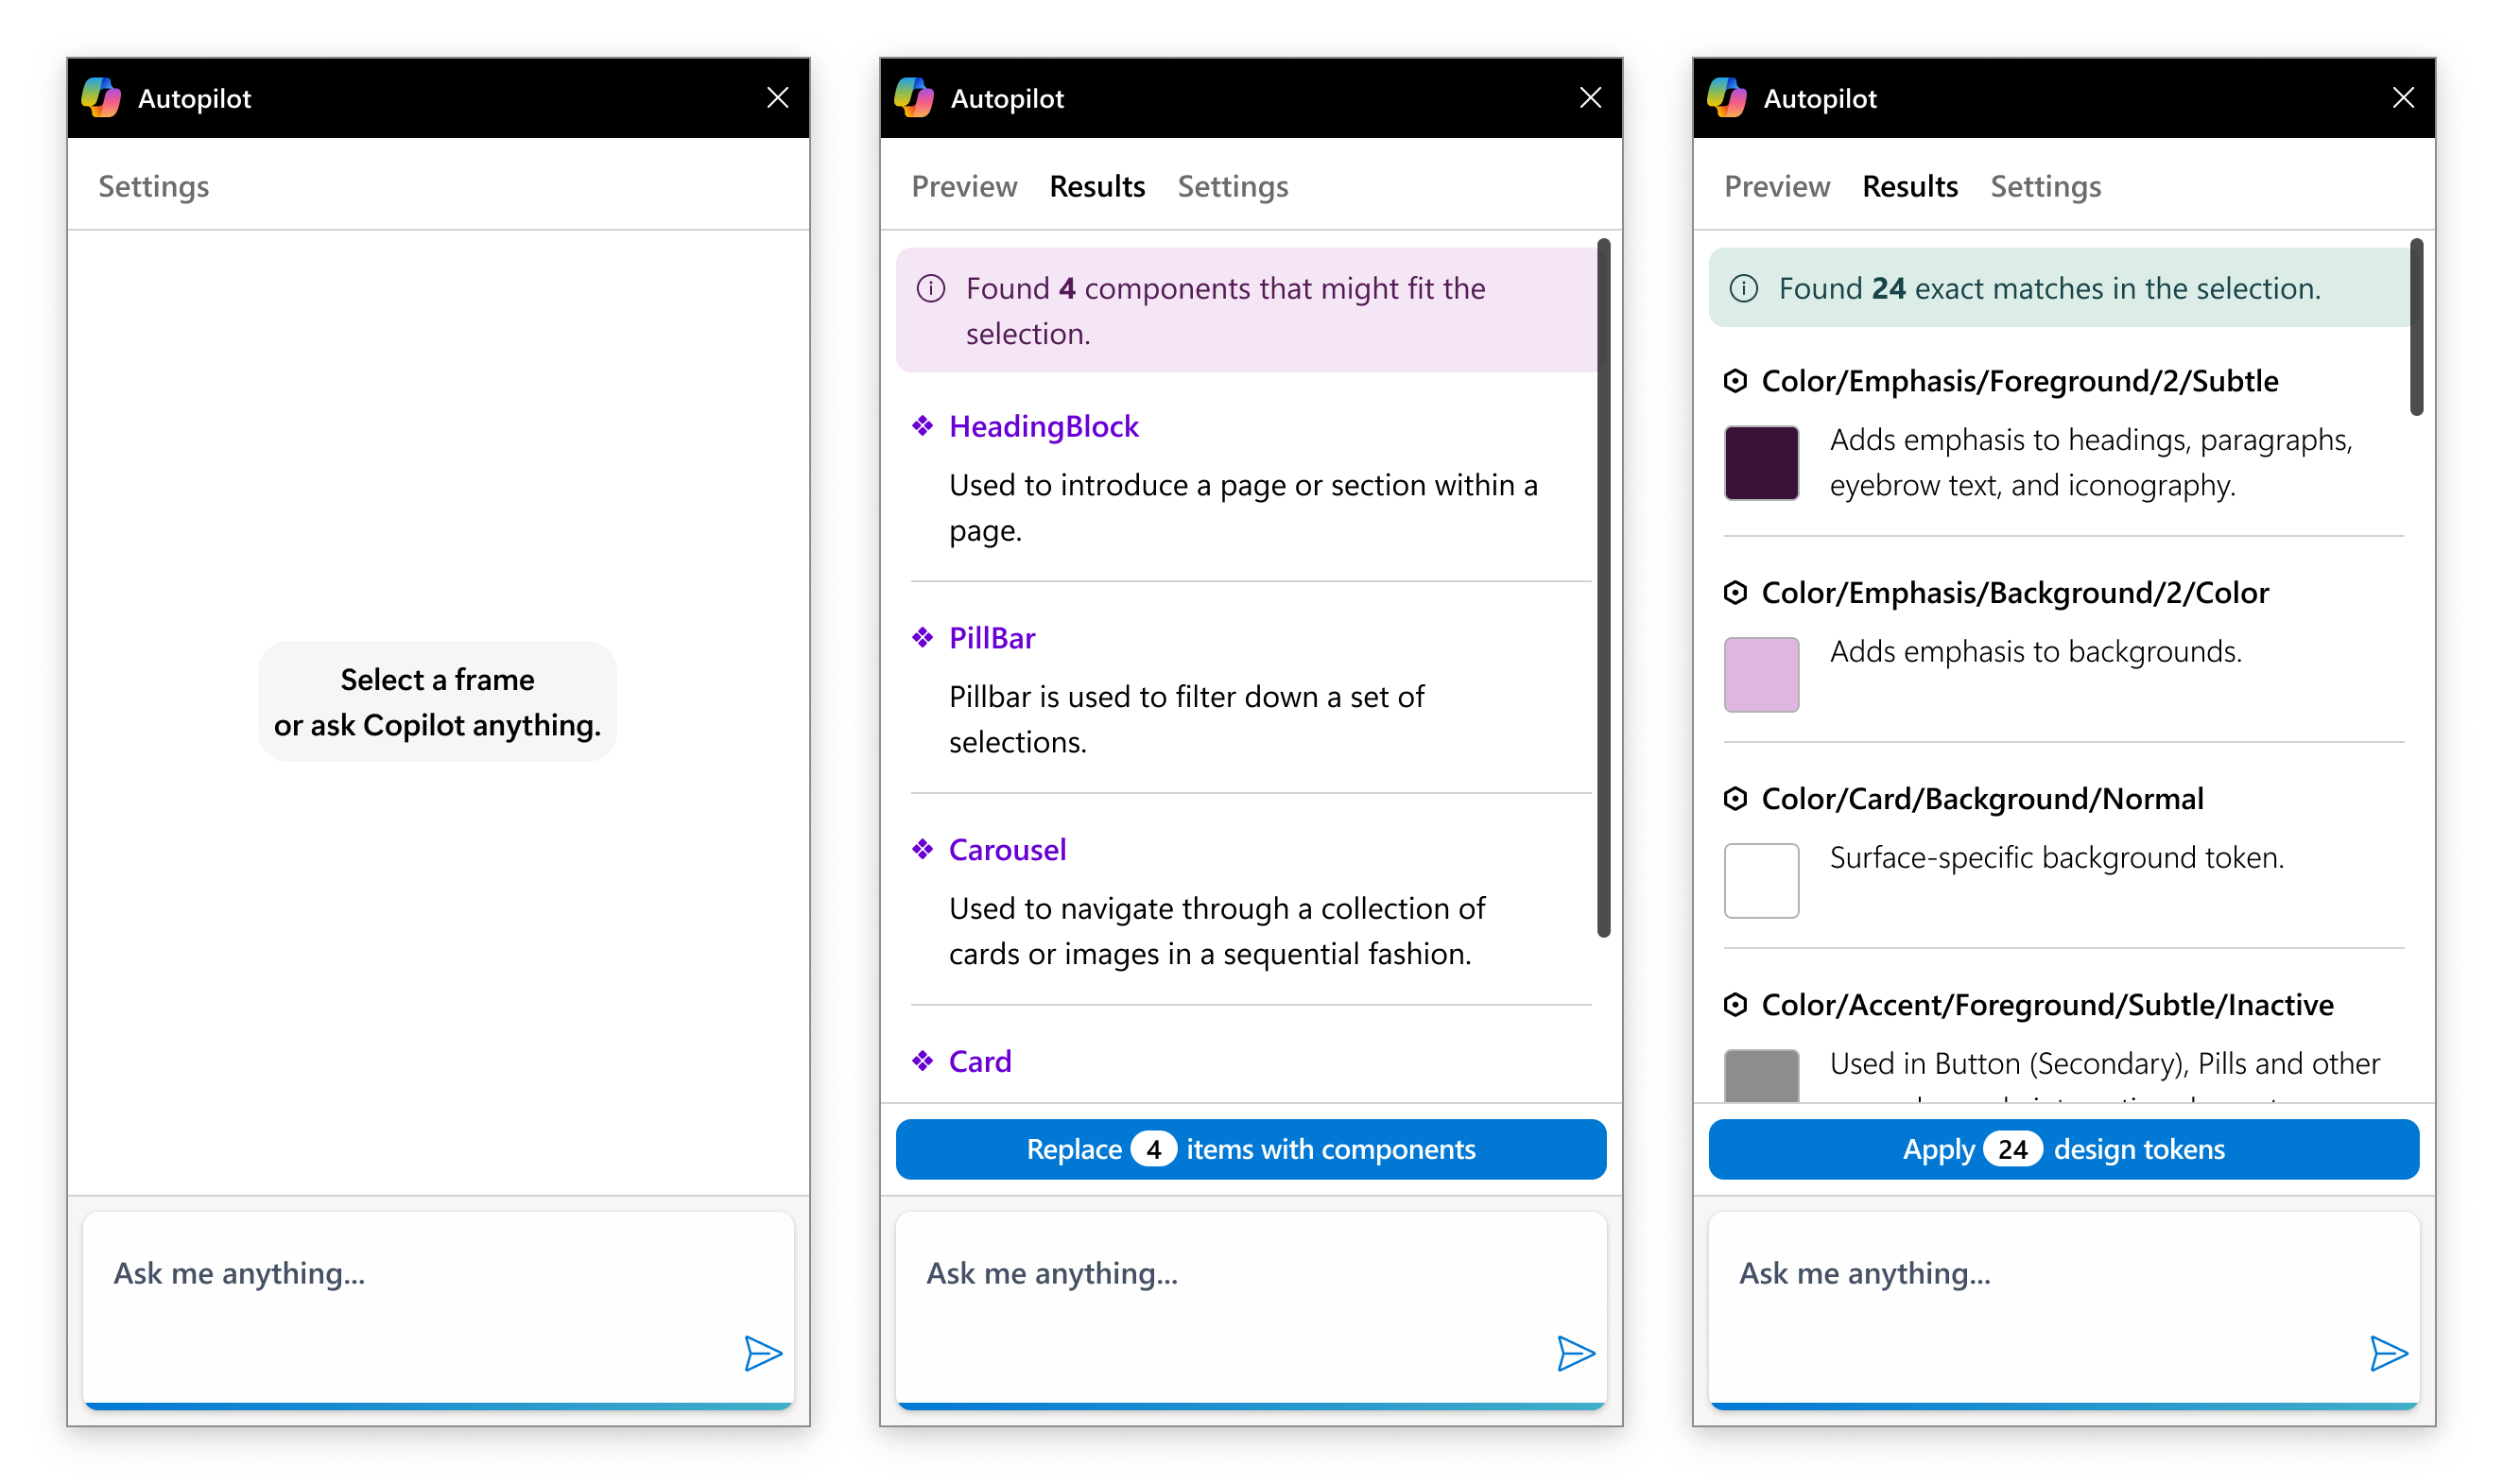Viewport: 2503px width, 1484px height.
Task: Click the token icon beside Color/Card/Background/Normal
Action: [x=1736, y=799]
